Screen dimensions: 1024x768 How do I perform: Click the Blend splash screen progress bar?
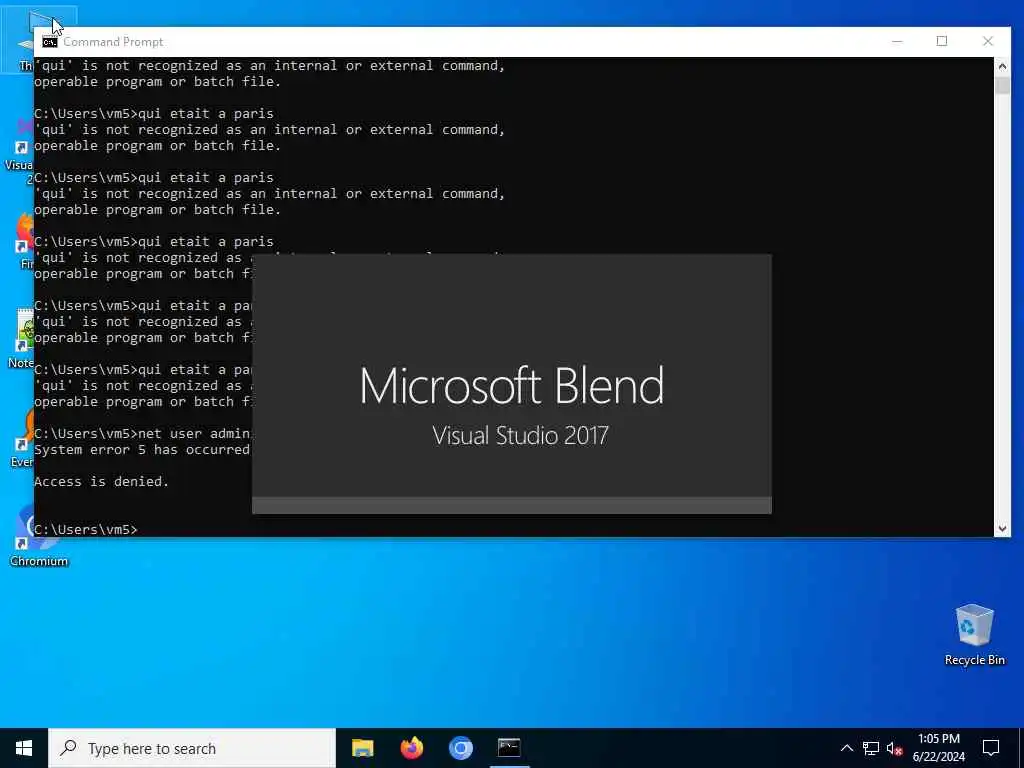tap(512, 505)
